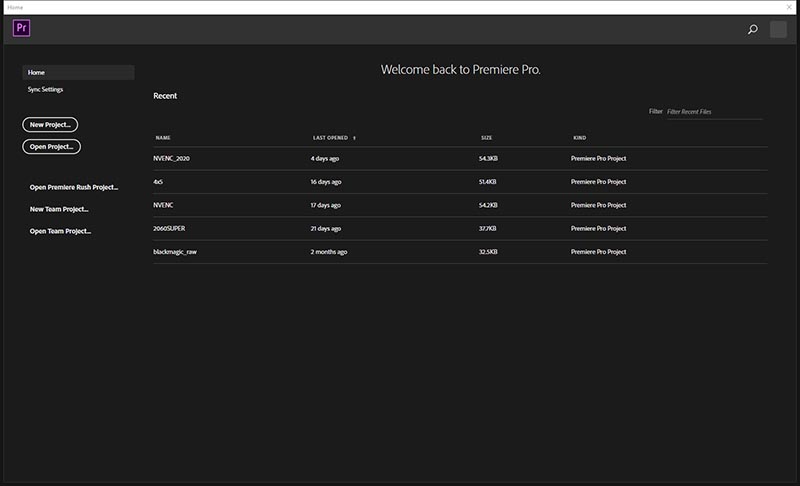Screen dimensions: 800x486
Task: Click the '2 months ago' cell
Action: 329,252
